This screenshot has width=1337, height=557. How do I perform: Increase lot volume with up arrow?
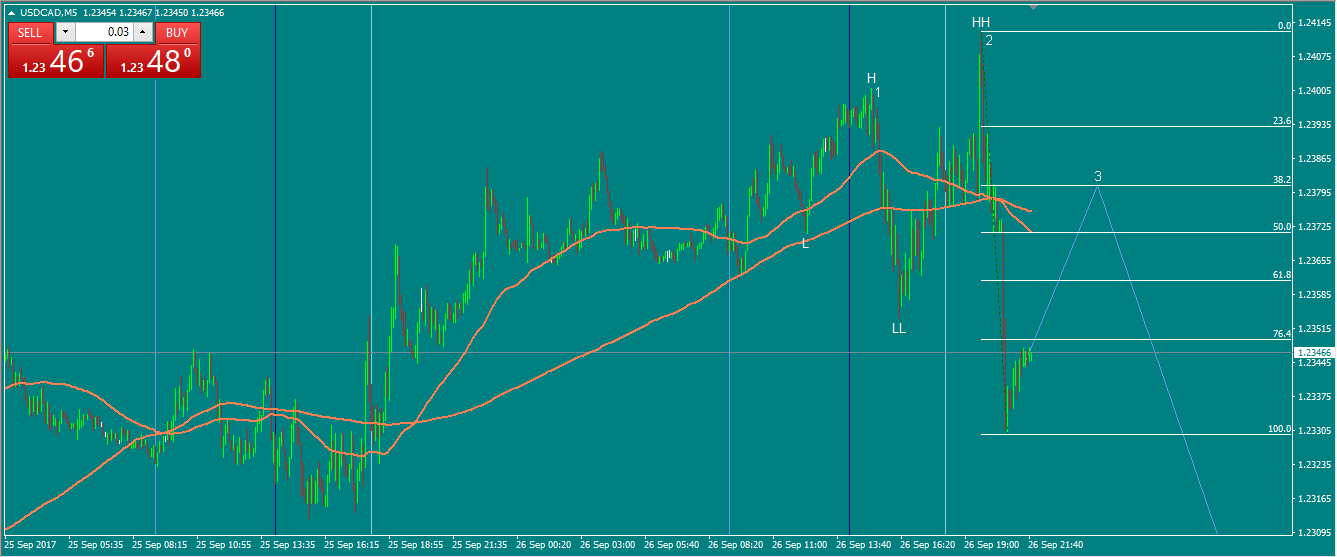(142, 32)
